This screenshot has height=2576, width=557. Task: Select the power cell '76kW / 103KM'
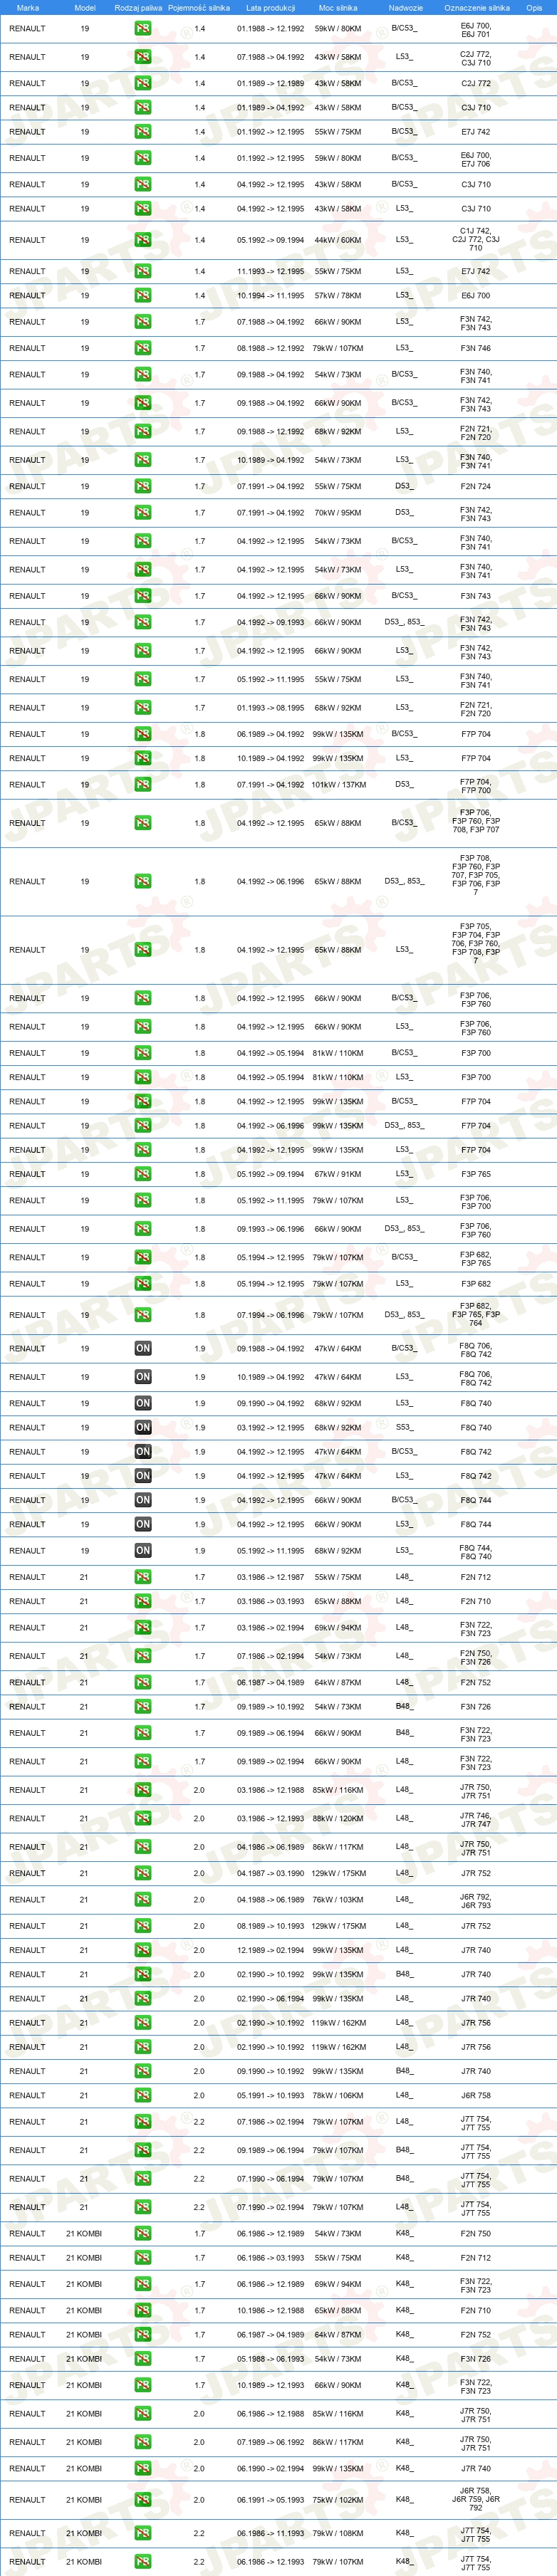(x=338, y=1899)
